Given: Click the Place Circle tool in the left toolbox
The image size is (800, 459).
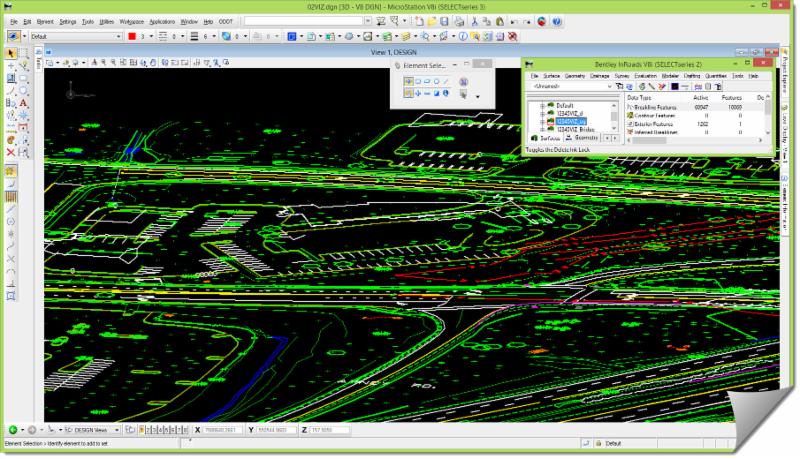Looking at the screenshot, I should [x=23, y=91].
